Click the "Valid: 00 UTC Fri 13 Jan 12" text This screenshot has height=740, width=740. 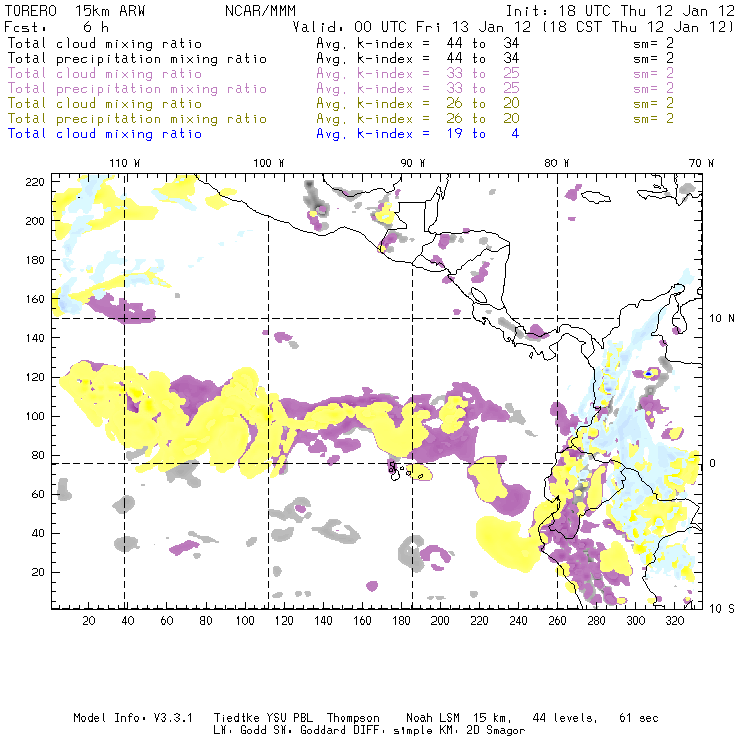tap(412, 27)
